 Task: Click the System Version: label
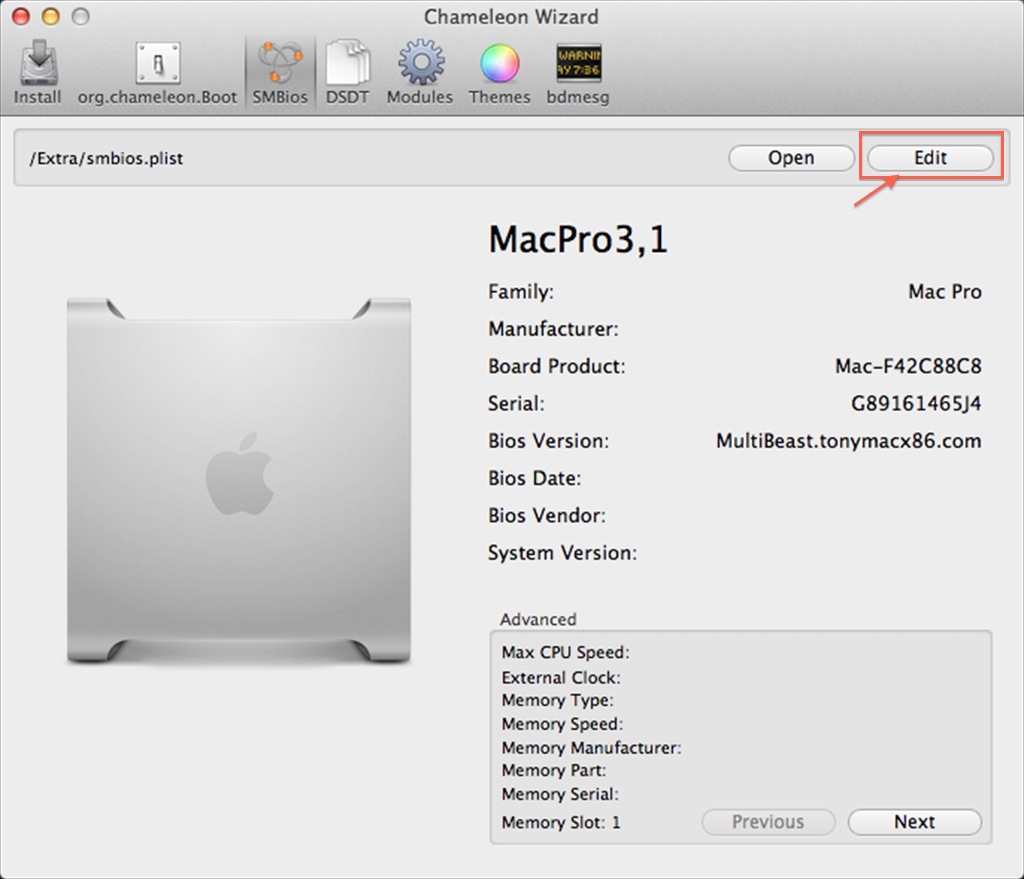click(x=562, y=553)
